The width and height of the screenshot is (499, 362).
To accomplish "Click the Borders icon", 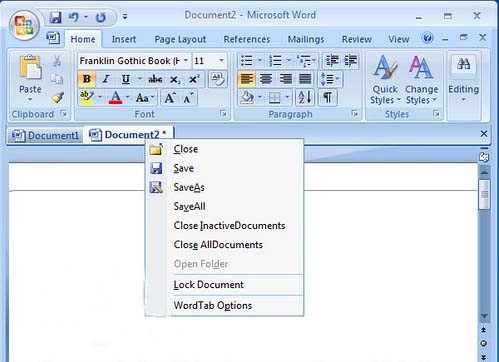I will point(275,98).
